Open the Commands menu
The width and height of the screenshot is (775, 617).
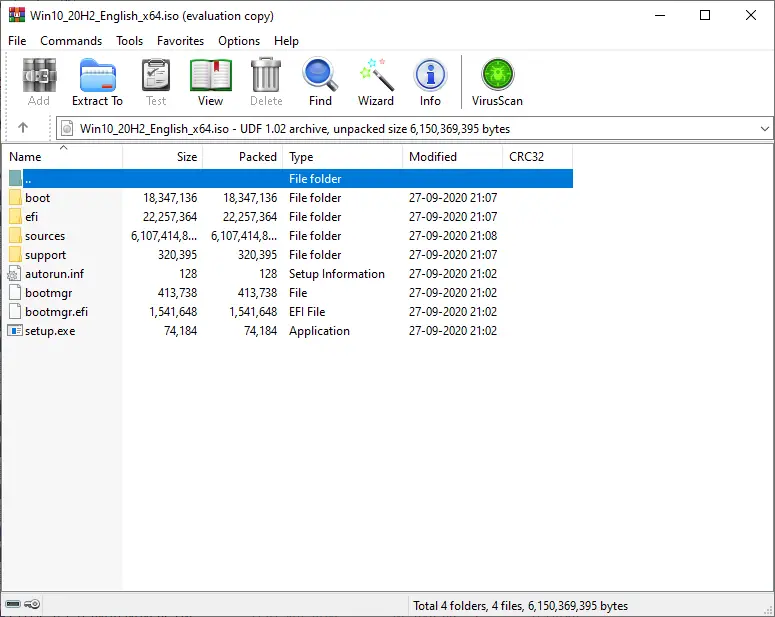coord(71,41)
